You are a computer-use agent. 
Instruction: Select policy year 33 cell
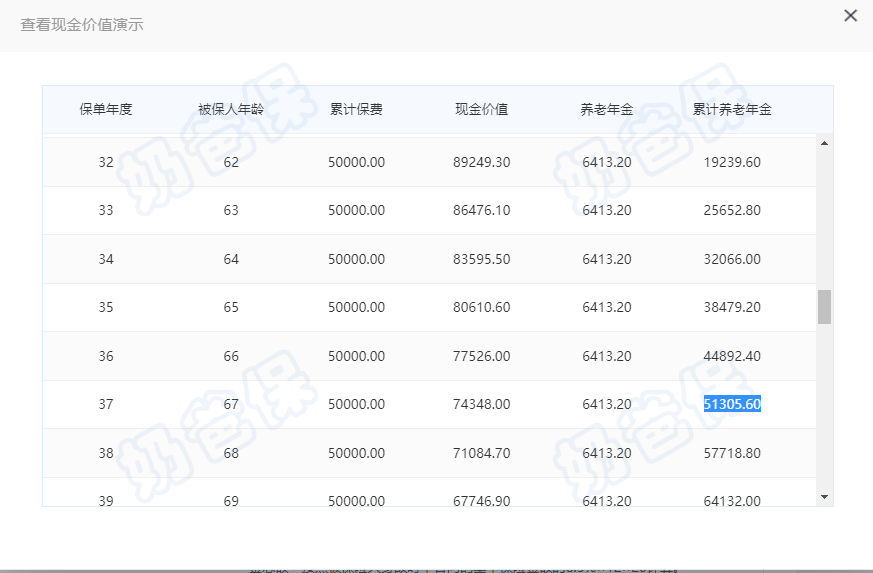pyautogui.click(x=106, y=210)
